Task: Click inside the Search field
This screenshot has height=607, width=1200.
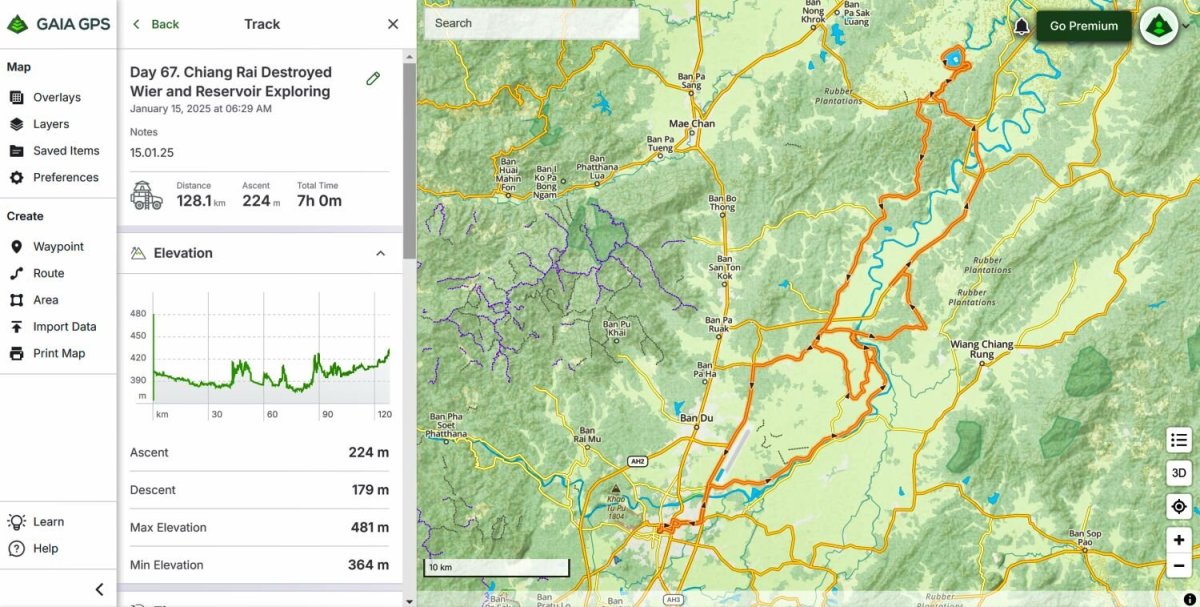Action: click(530, 23)
